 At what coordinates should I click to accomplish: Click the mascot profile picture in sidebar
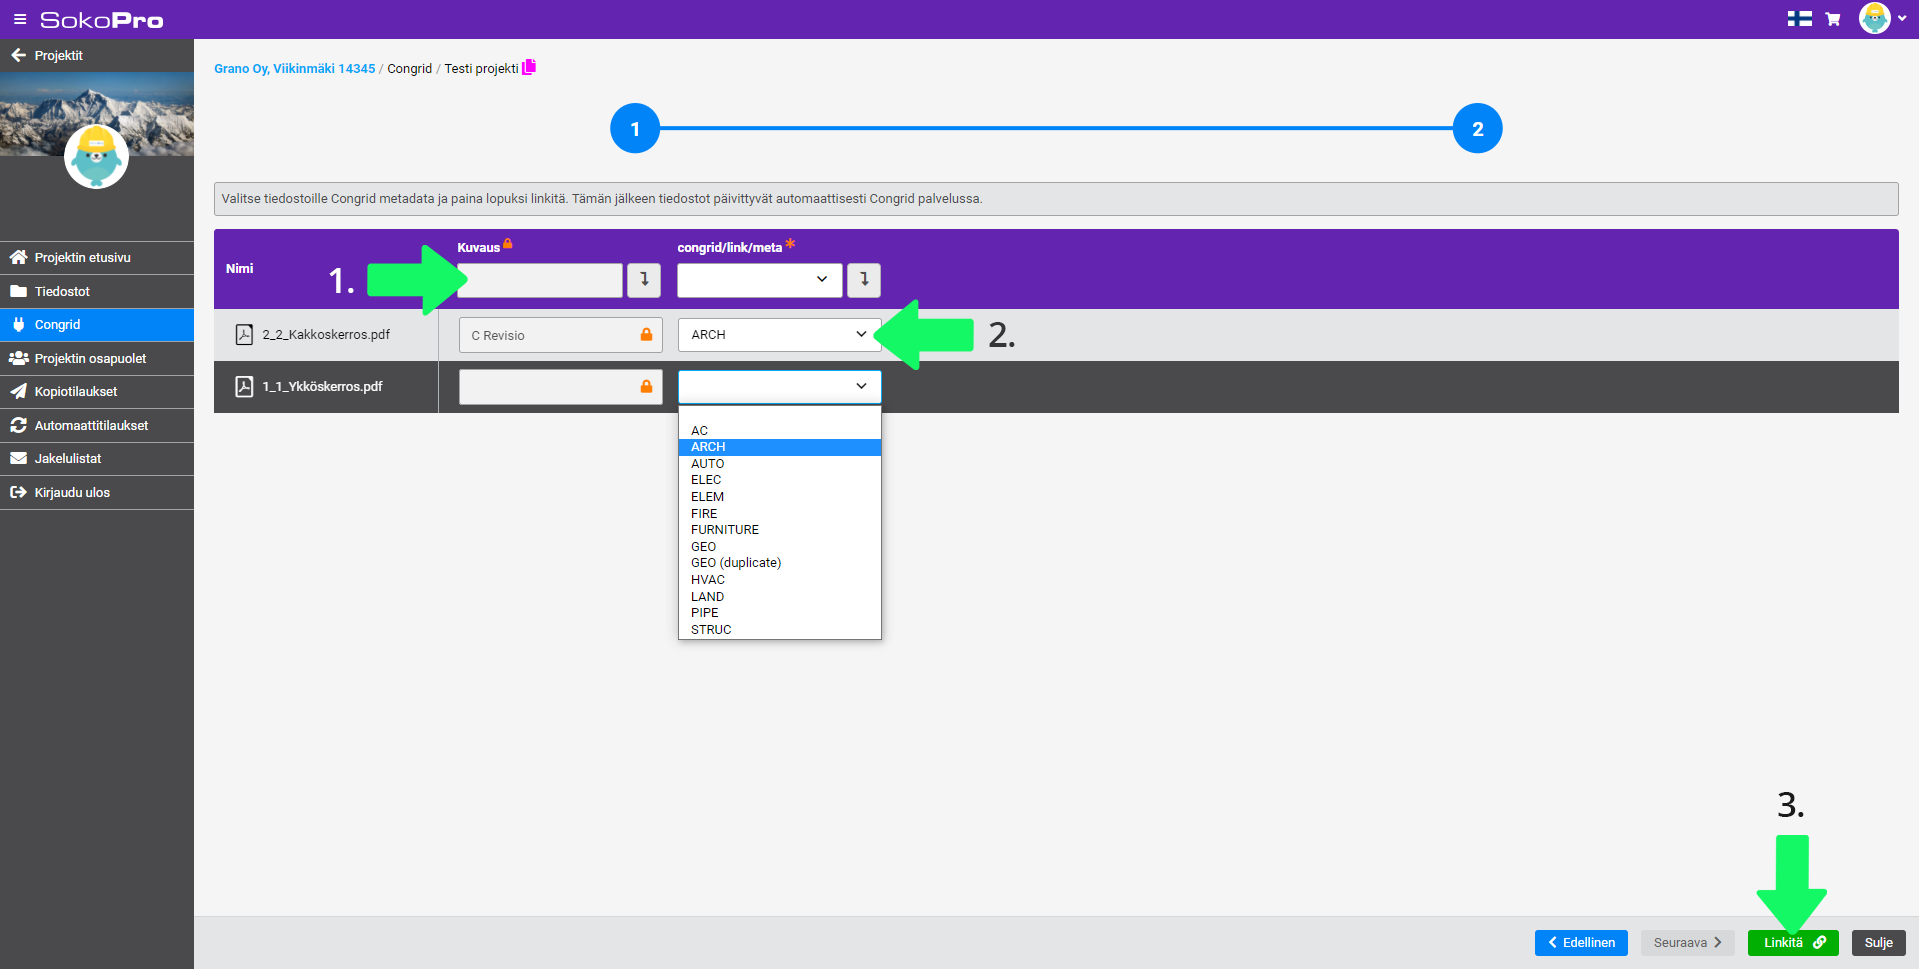pos(96,157)
